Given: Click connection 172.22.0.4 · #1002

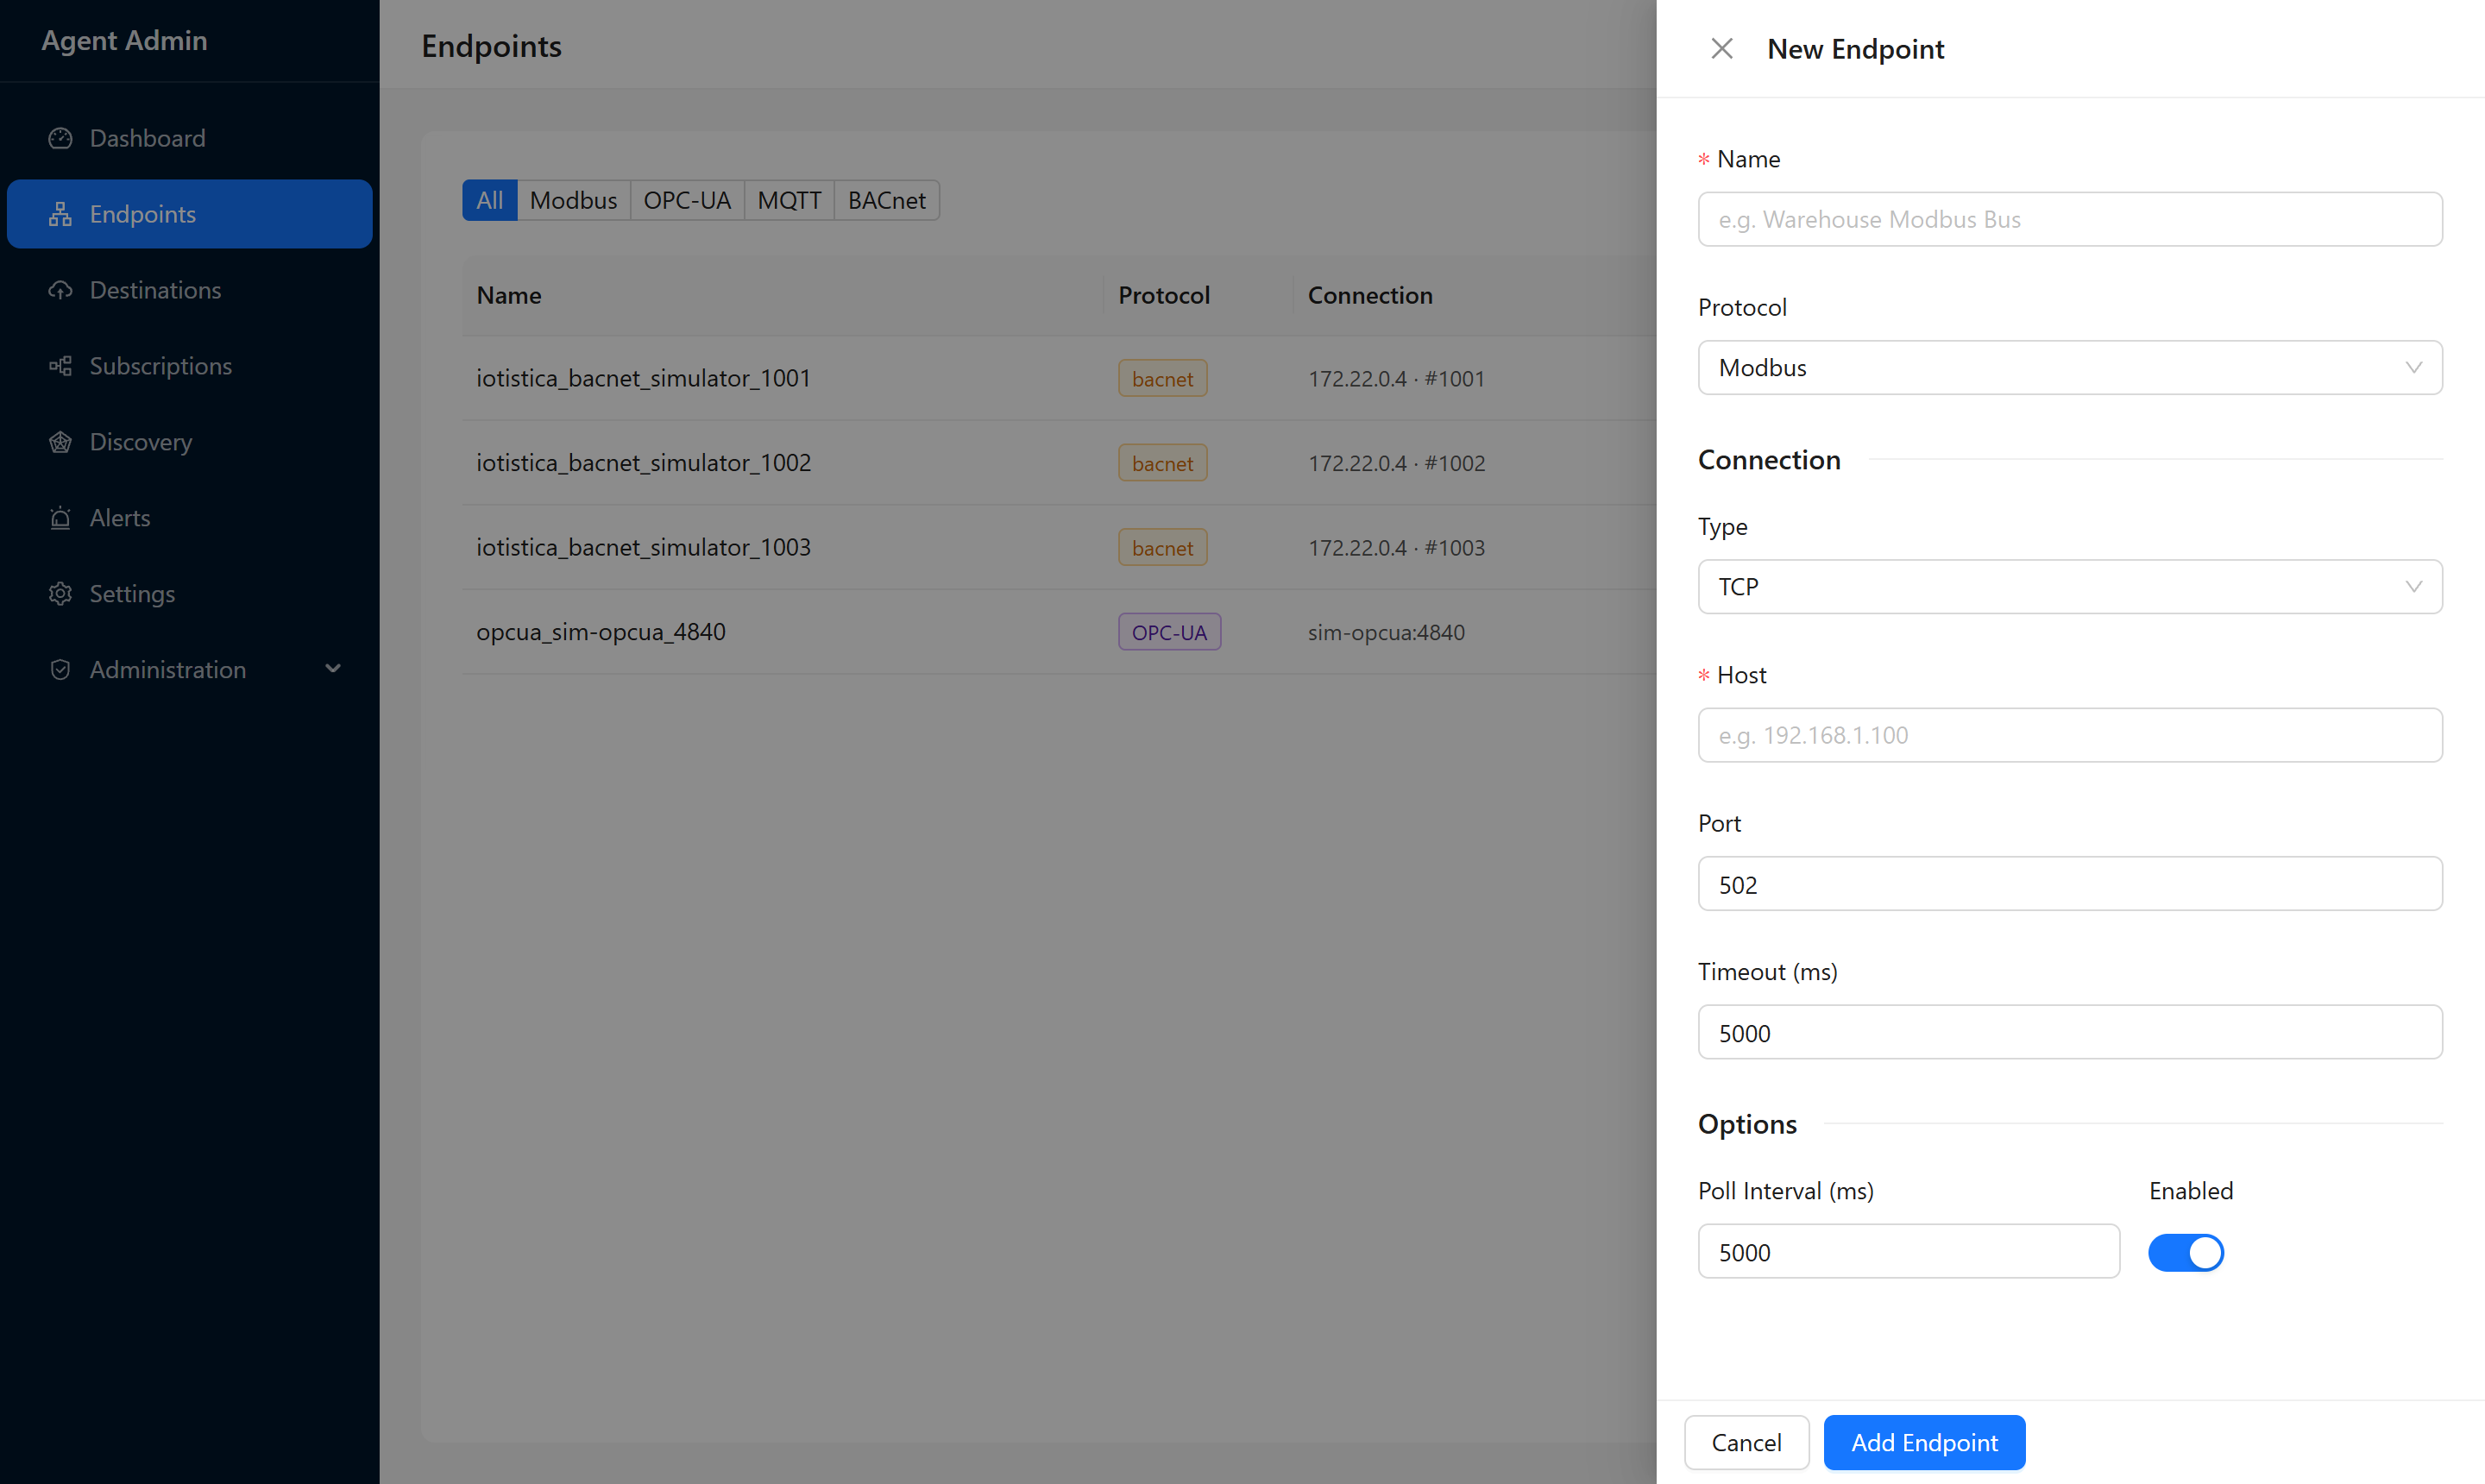Looking at the screenshot, I should coord(1396,463).
